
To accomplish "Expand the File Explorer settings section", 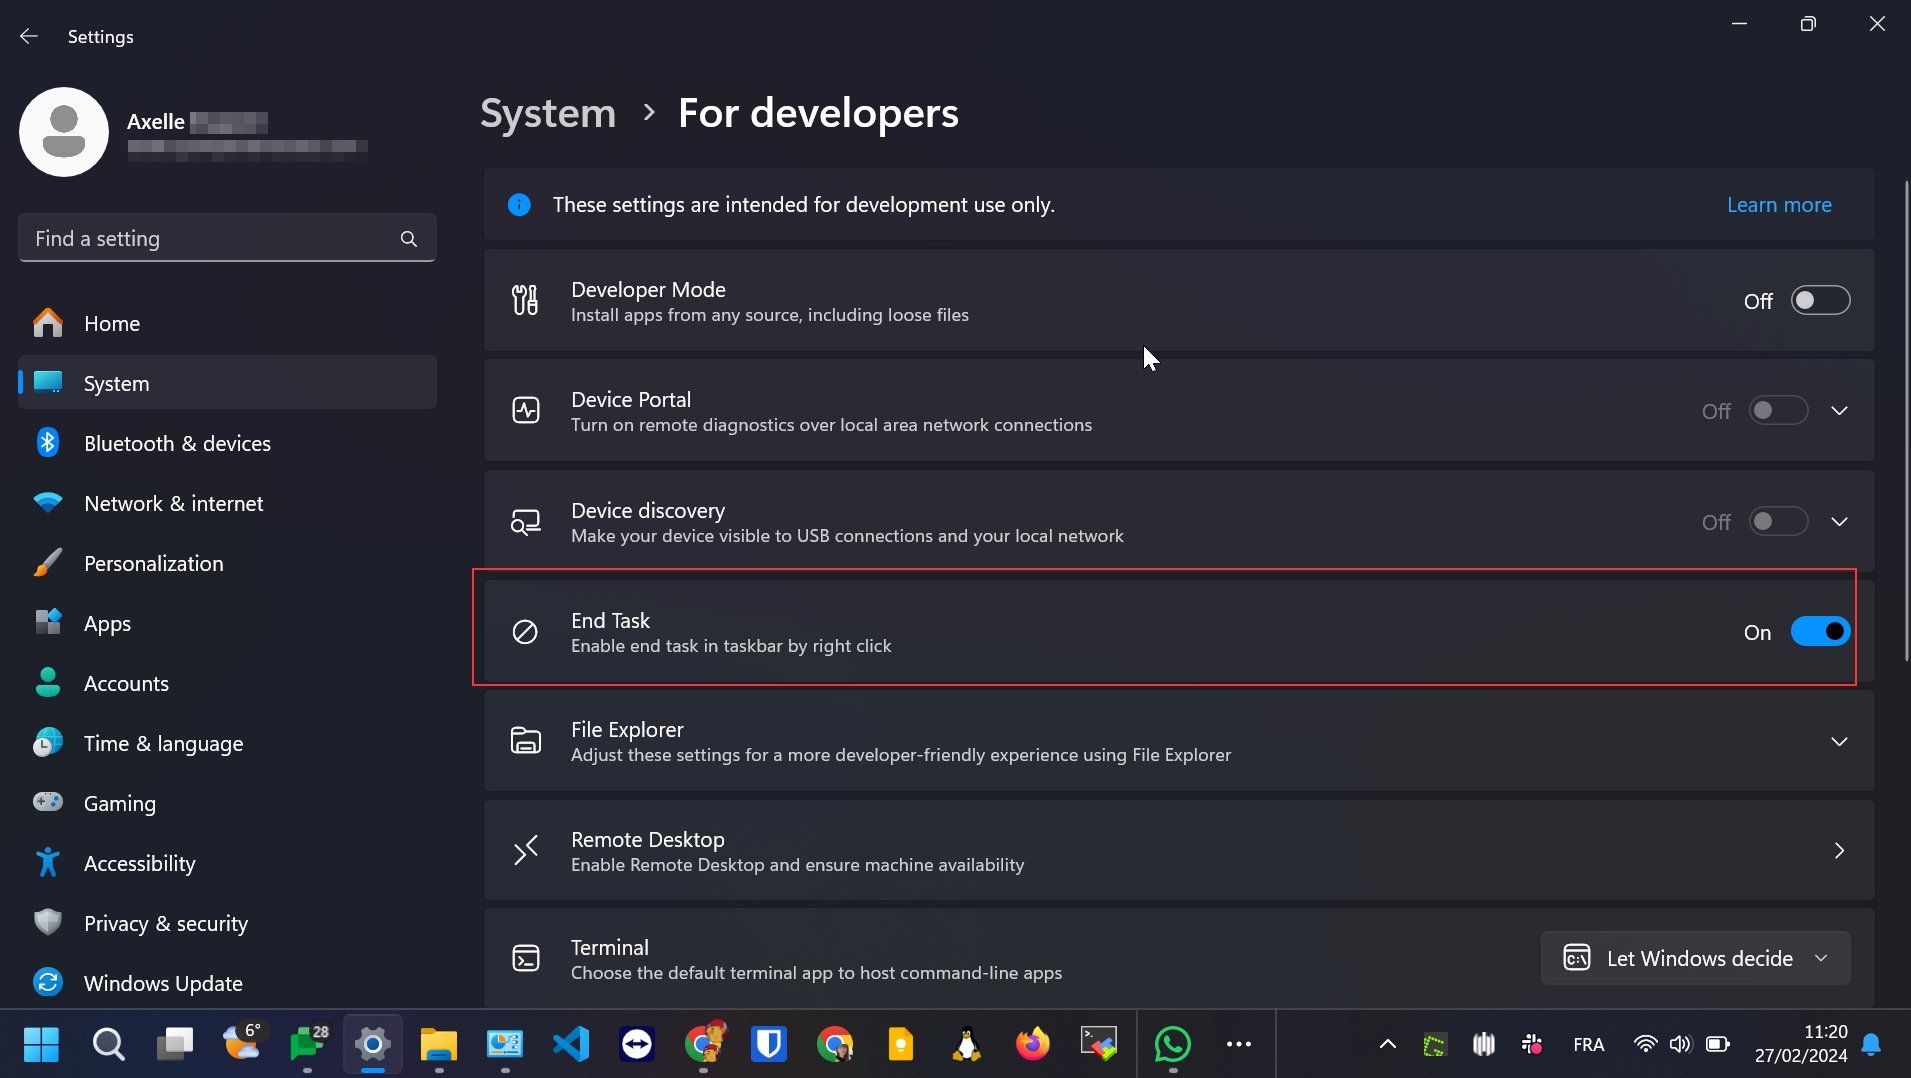I will pos(1838,742).
